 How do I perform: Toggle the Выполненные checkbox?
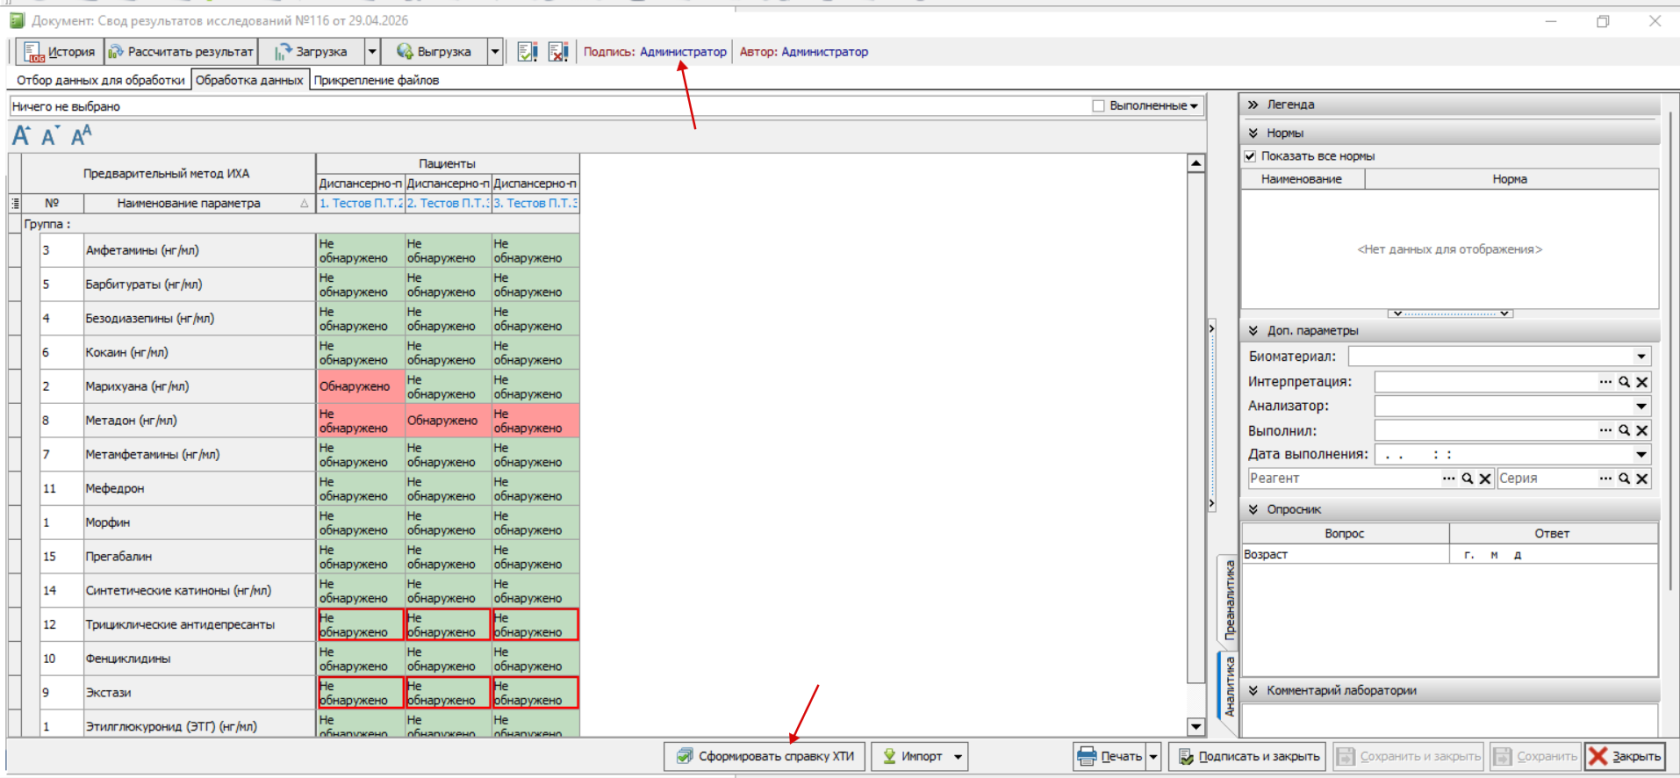1098,106
